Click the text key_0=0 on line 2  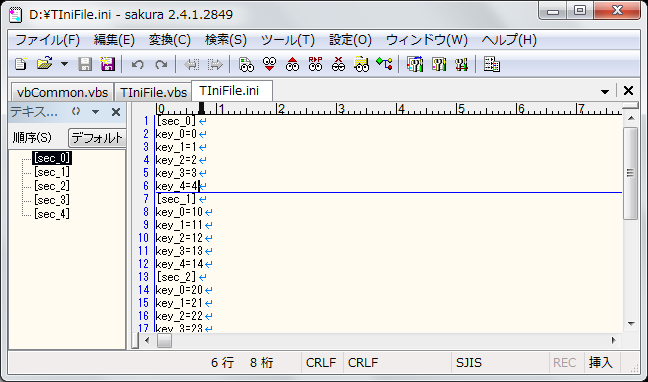pos(176,134)
